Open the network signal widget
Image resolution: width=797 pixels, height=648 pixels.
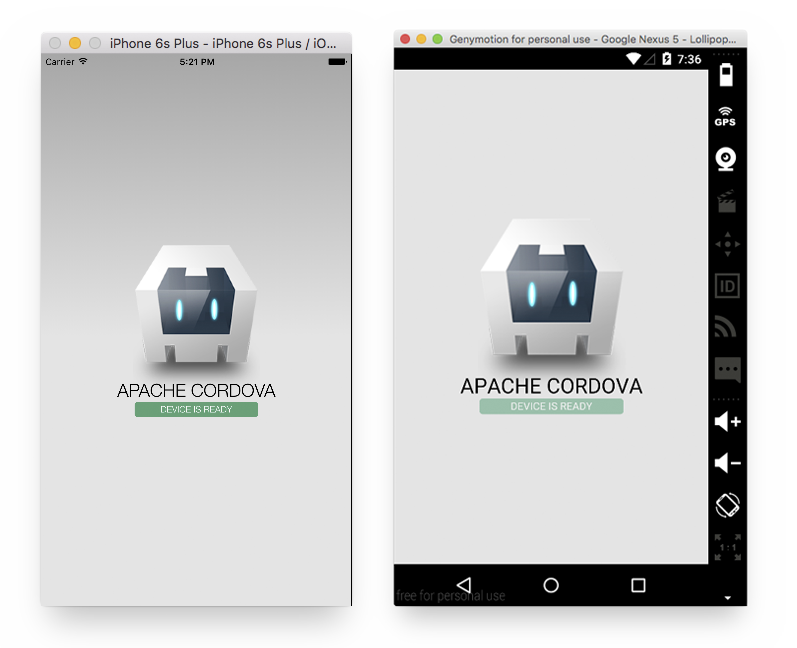pos(725,327)
